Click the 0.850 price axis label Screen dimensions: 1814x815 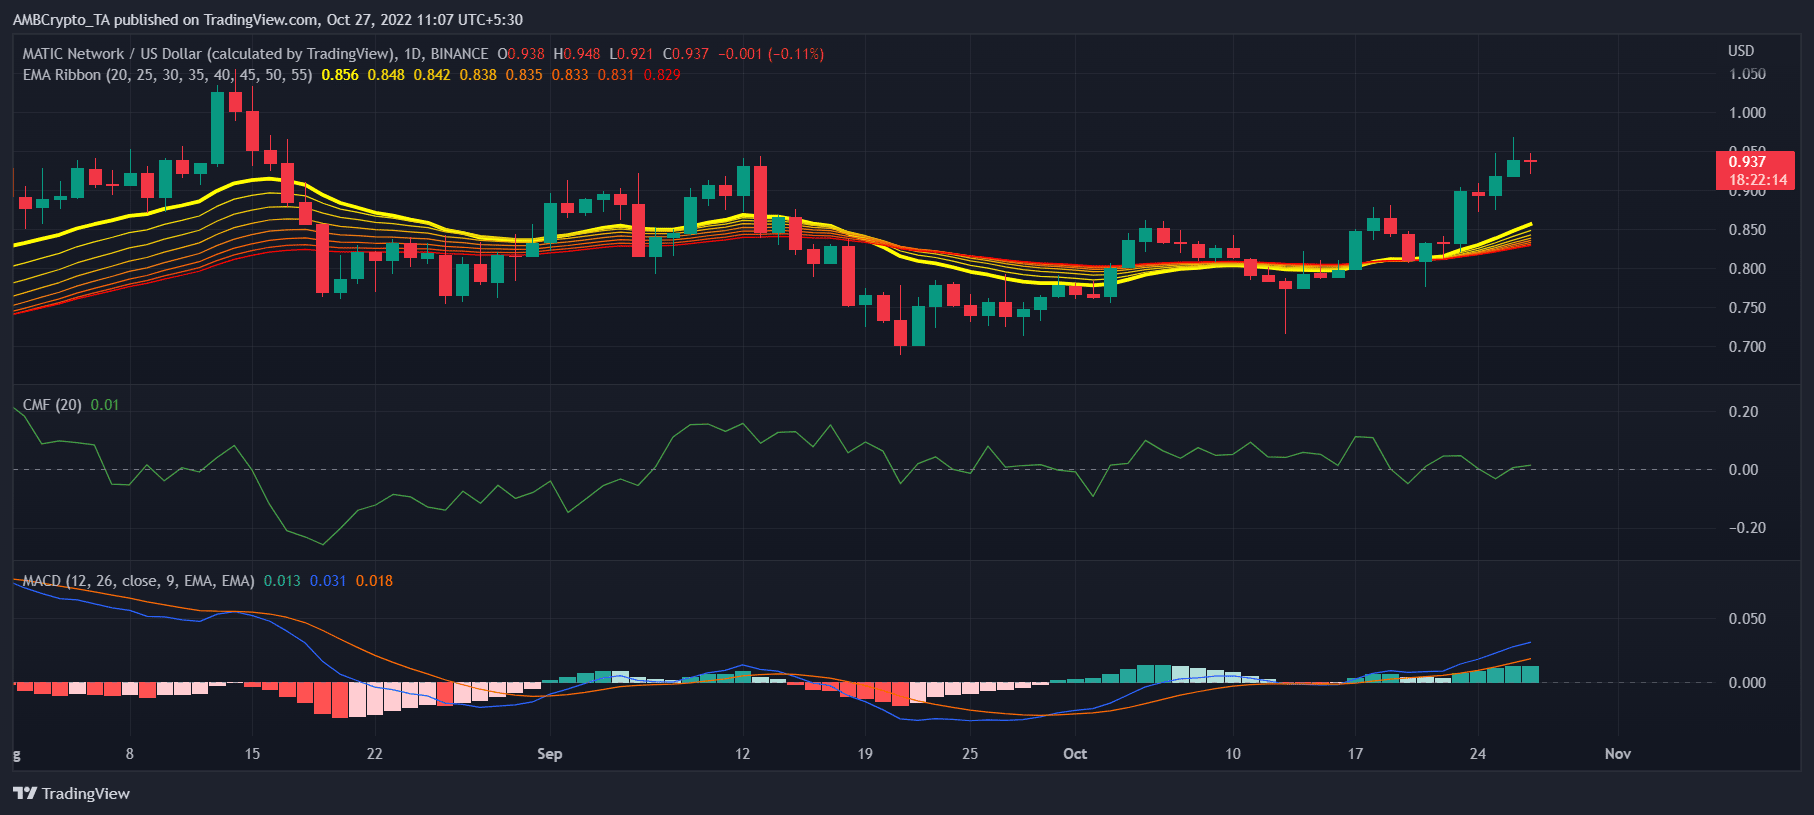click(1747, 230)
